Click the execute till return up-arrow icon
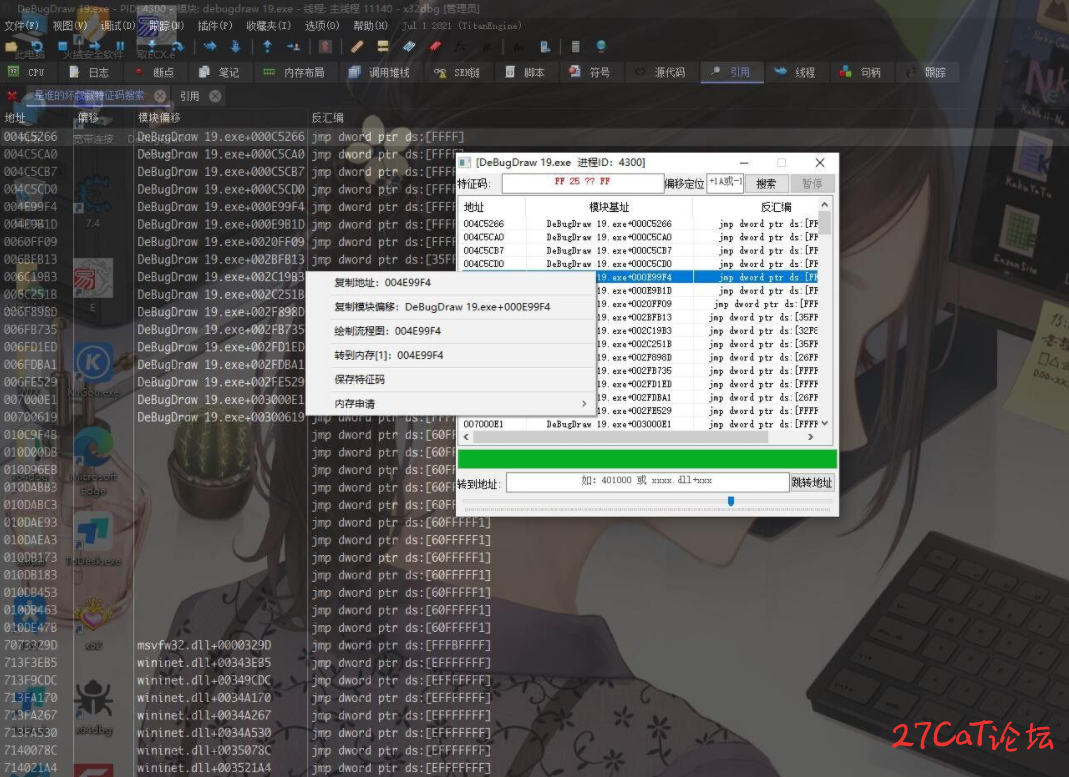 (267, 46)
